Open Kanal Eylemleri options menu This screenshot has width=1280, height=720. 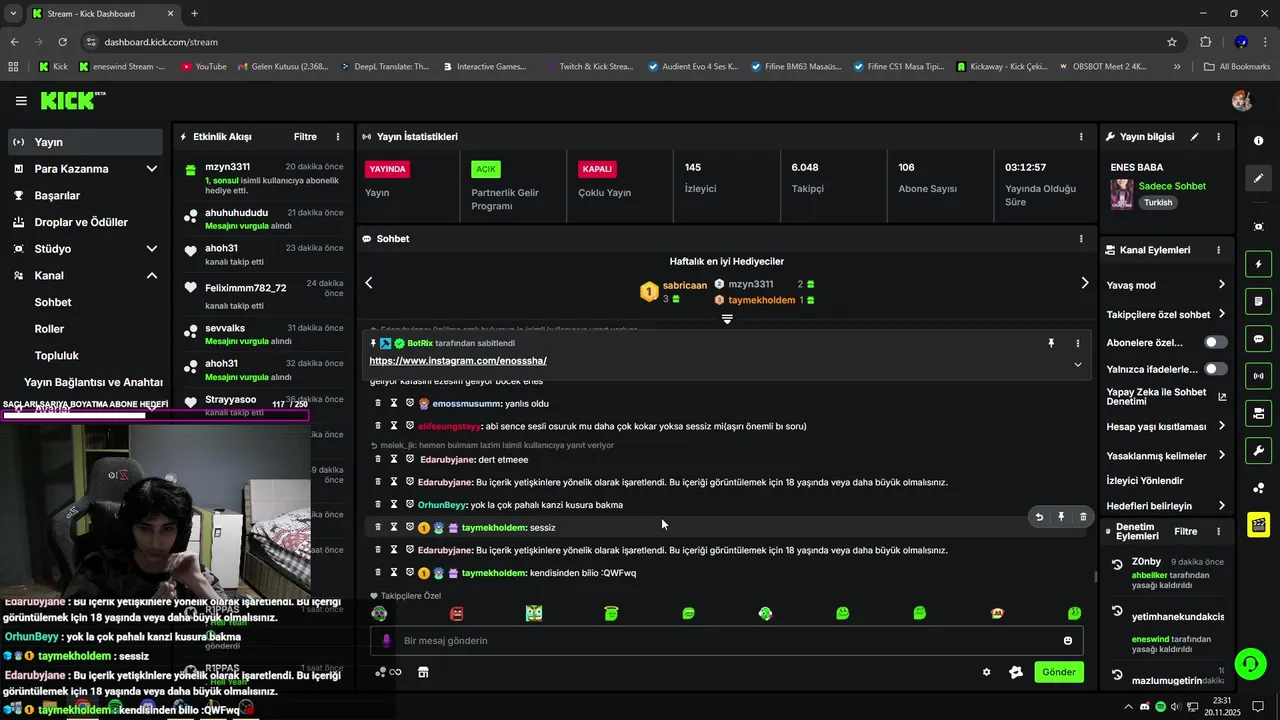tap(1218, 250)
